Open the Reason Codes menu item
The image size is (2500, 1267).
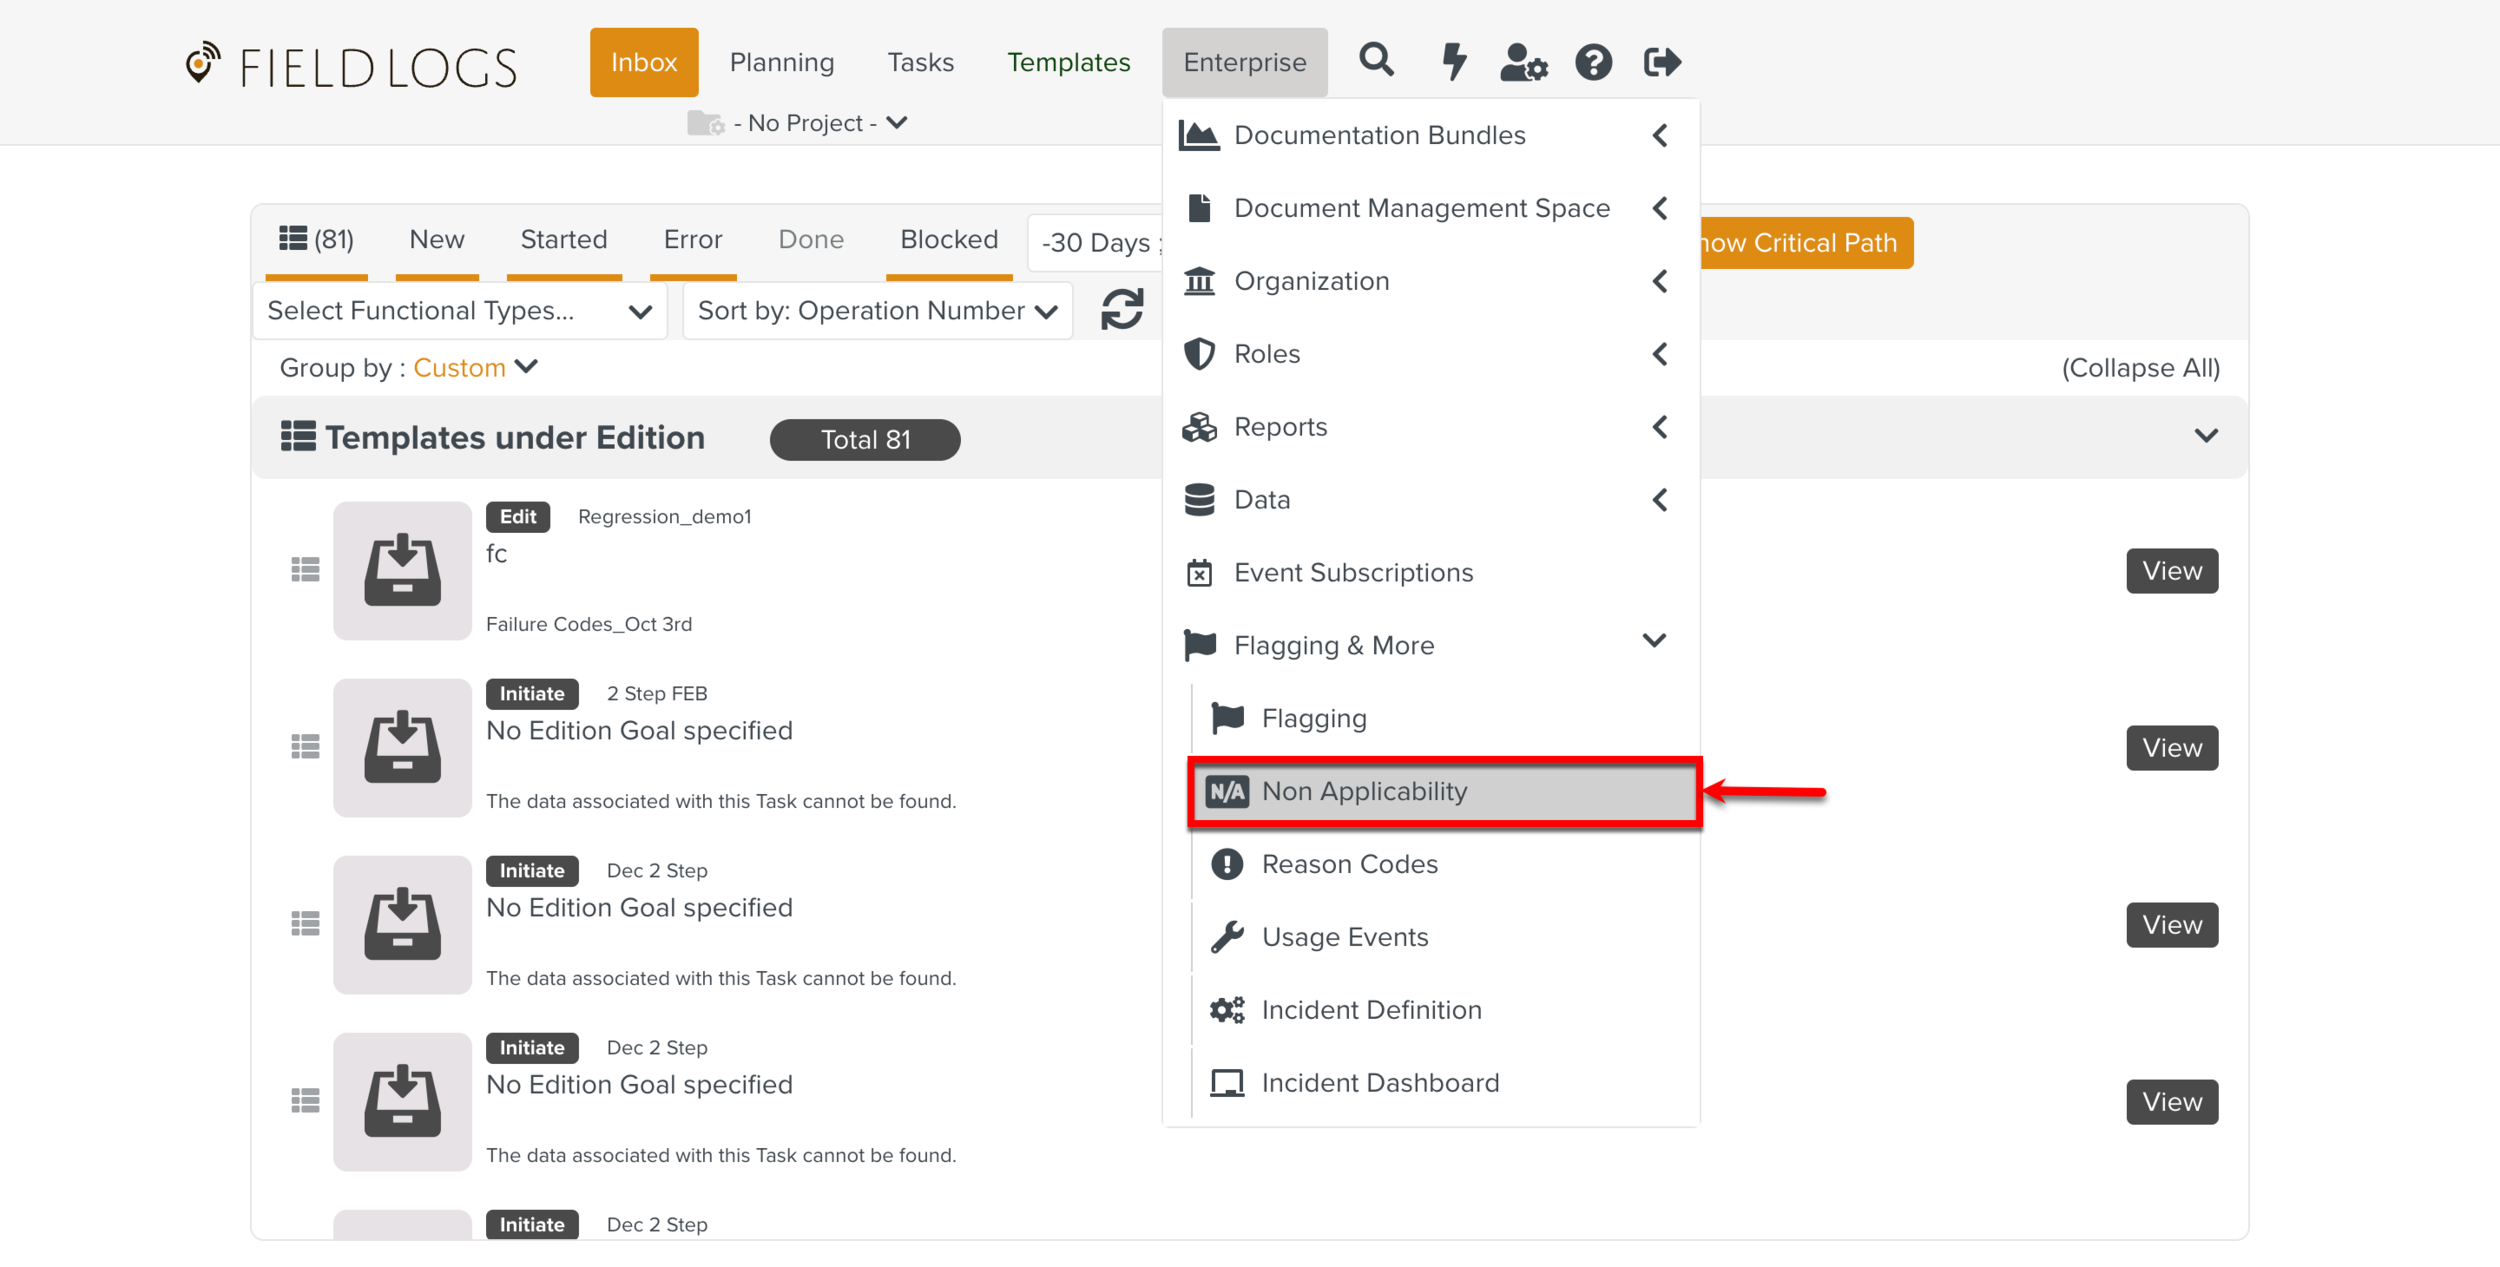click(1349, 864)
